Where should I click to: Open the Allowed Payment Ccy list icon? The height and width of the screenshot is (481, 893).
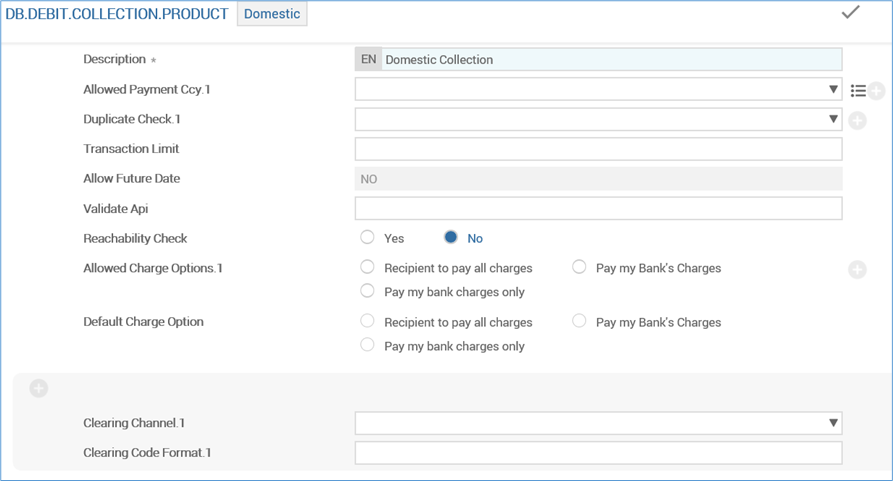858,91
